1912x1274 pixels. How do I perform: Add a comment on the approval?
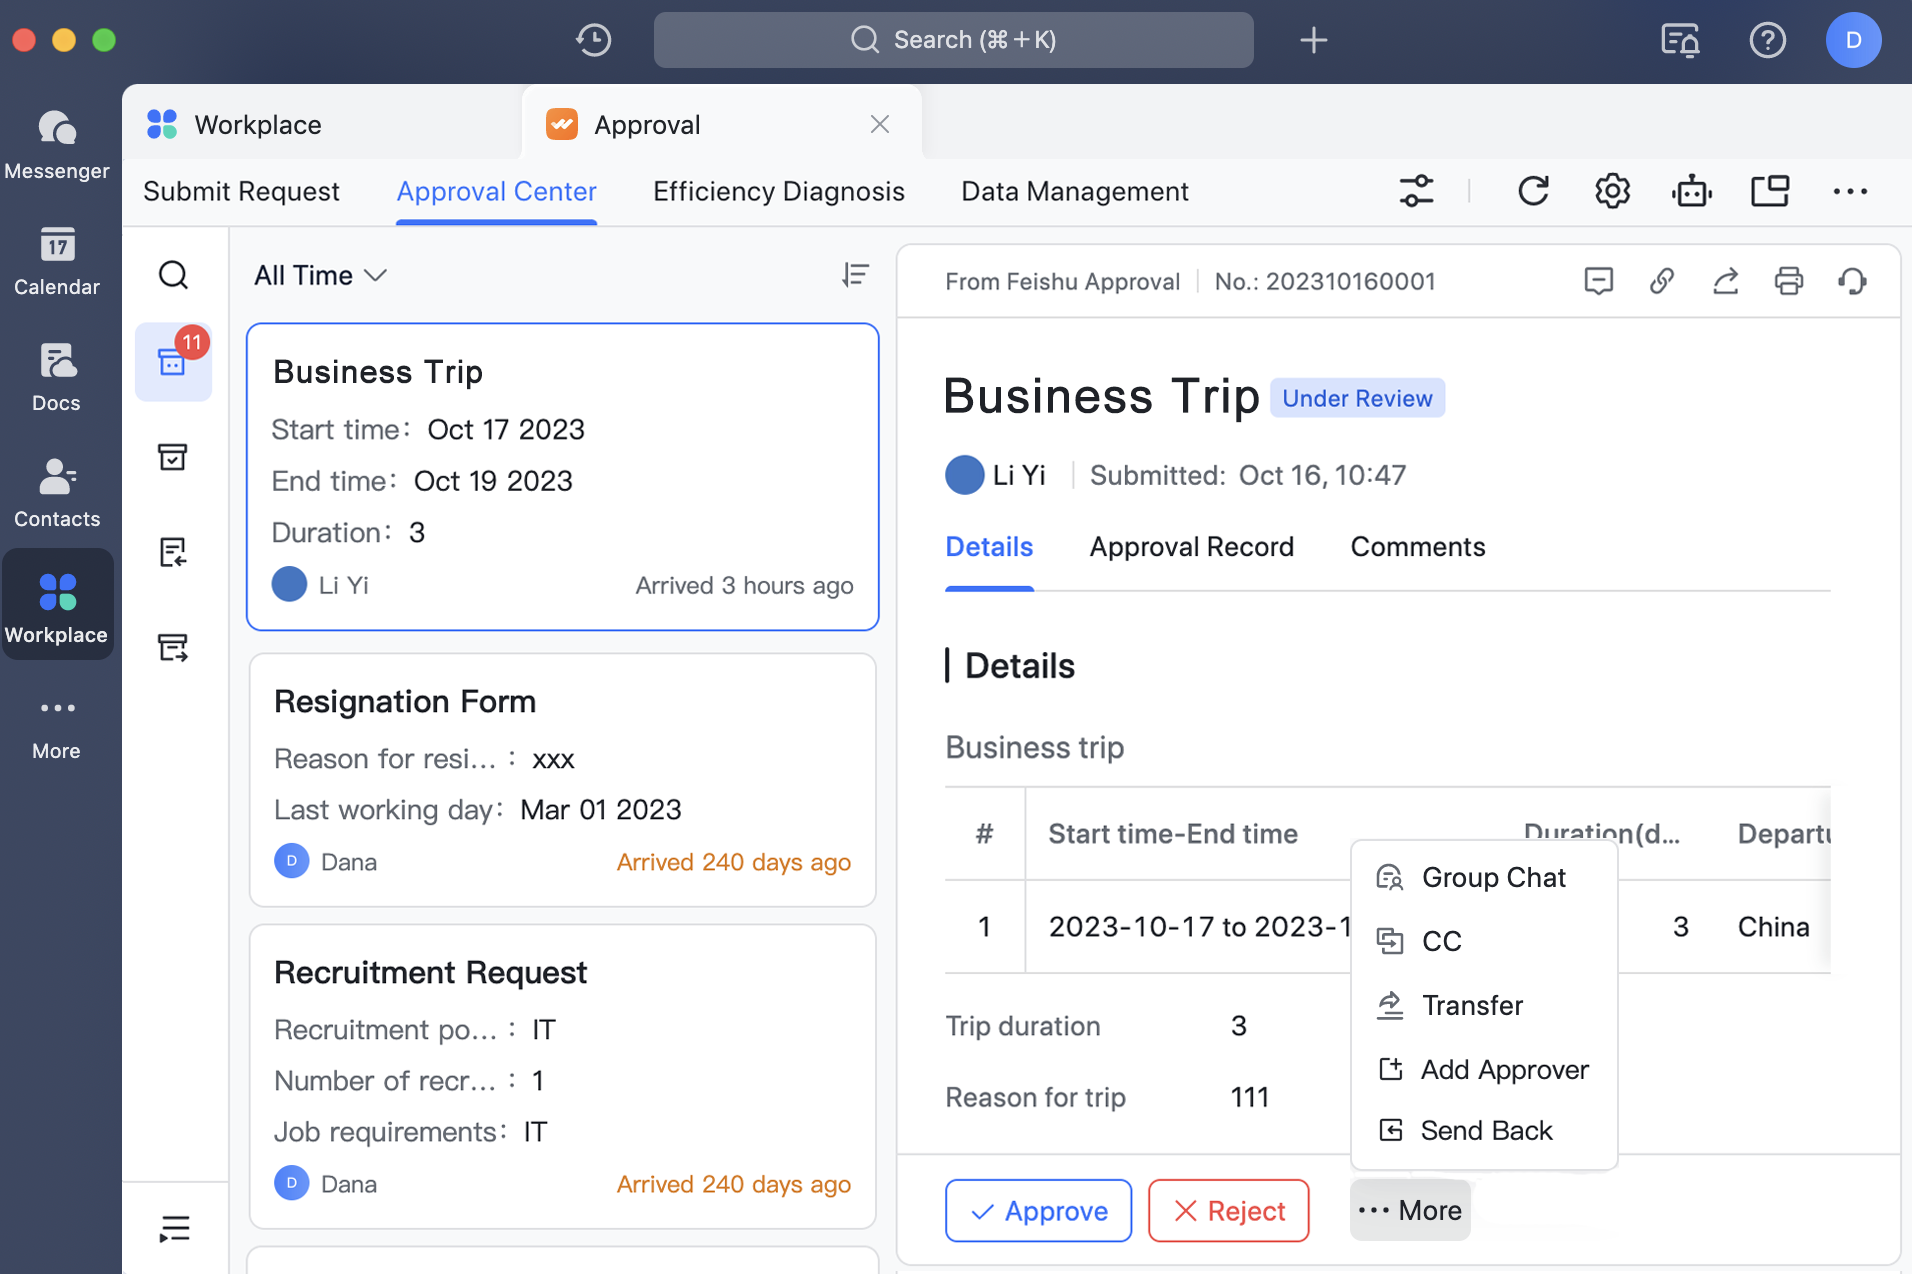[1599, 281]
